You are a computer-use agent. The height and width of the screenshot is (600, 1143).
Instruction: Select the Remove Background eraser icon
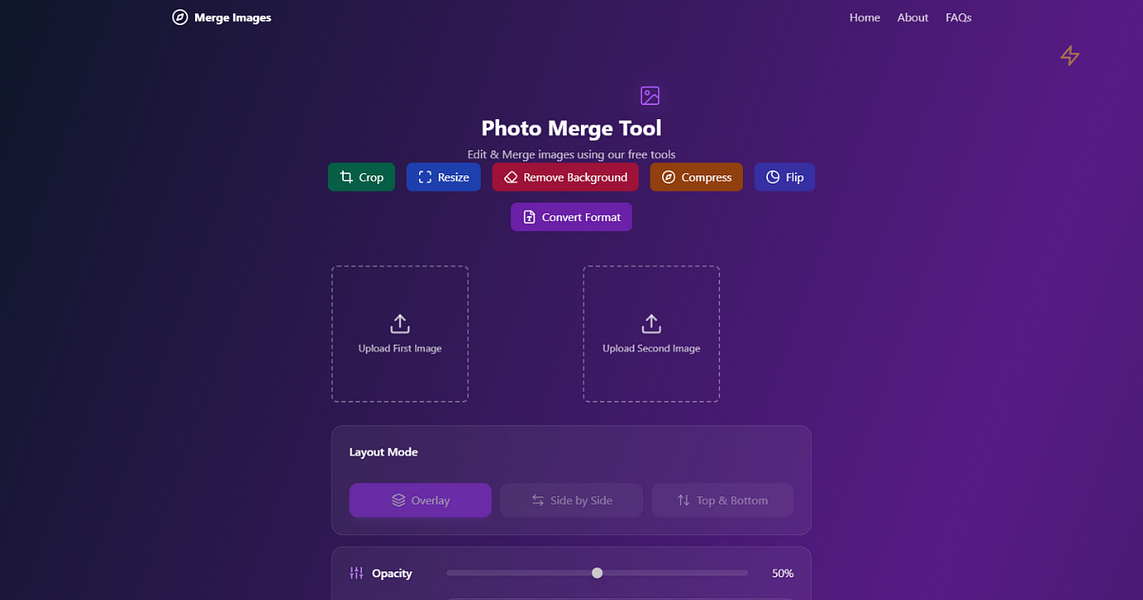tap(510, 176)
